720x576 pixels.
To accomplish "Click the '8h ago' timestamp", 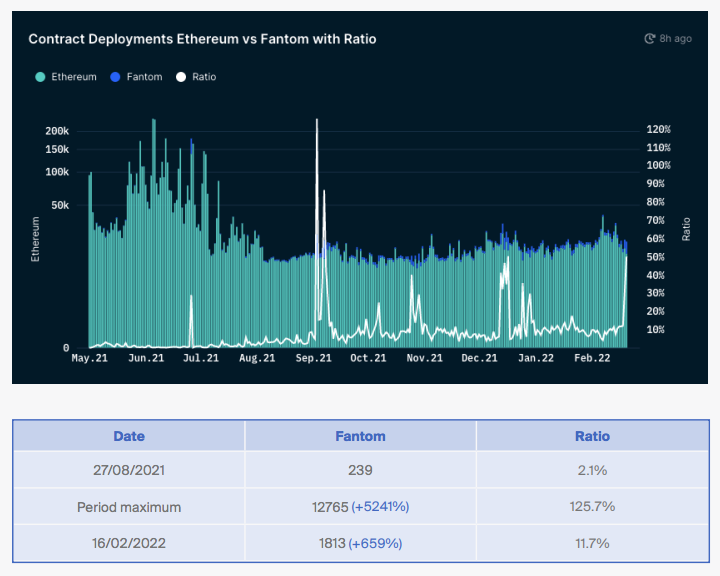I will tap(675, 39).
